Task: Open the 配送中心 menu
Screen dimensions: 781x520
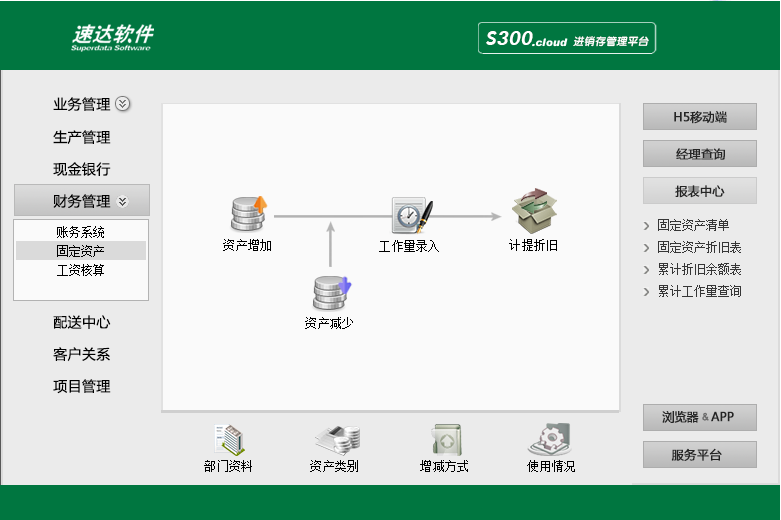Action: point(82,322)
